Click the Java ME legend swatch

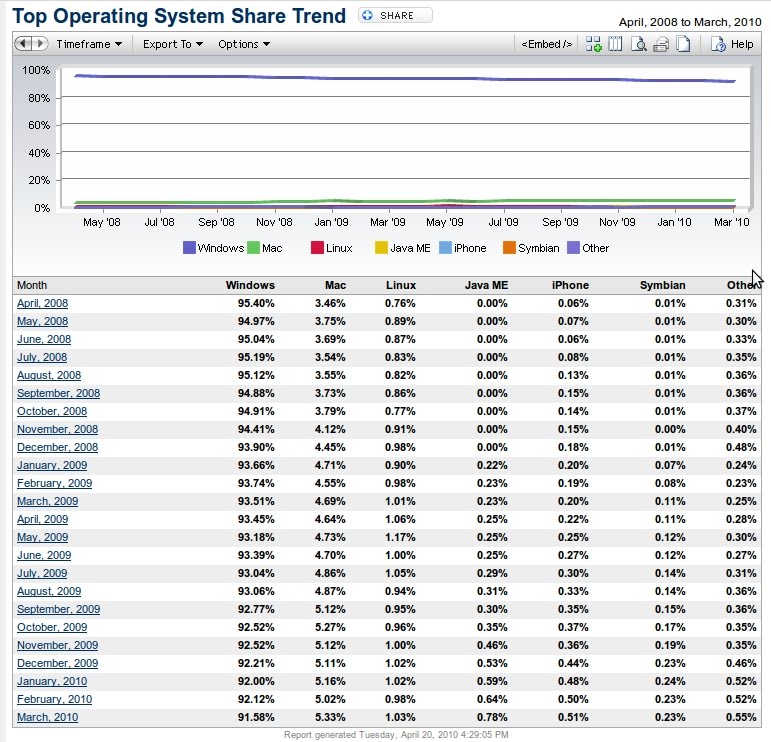pos(381,248)
